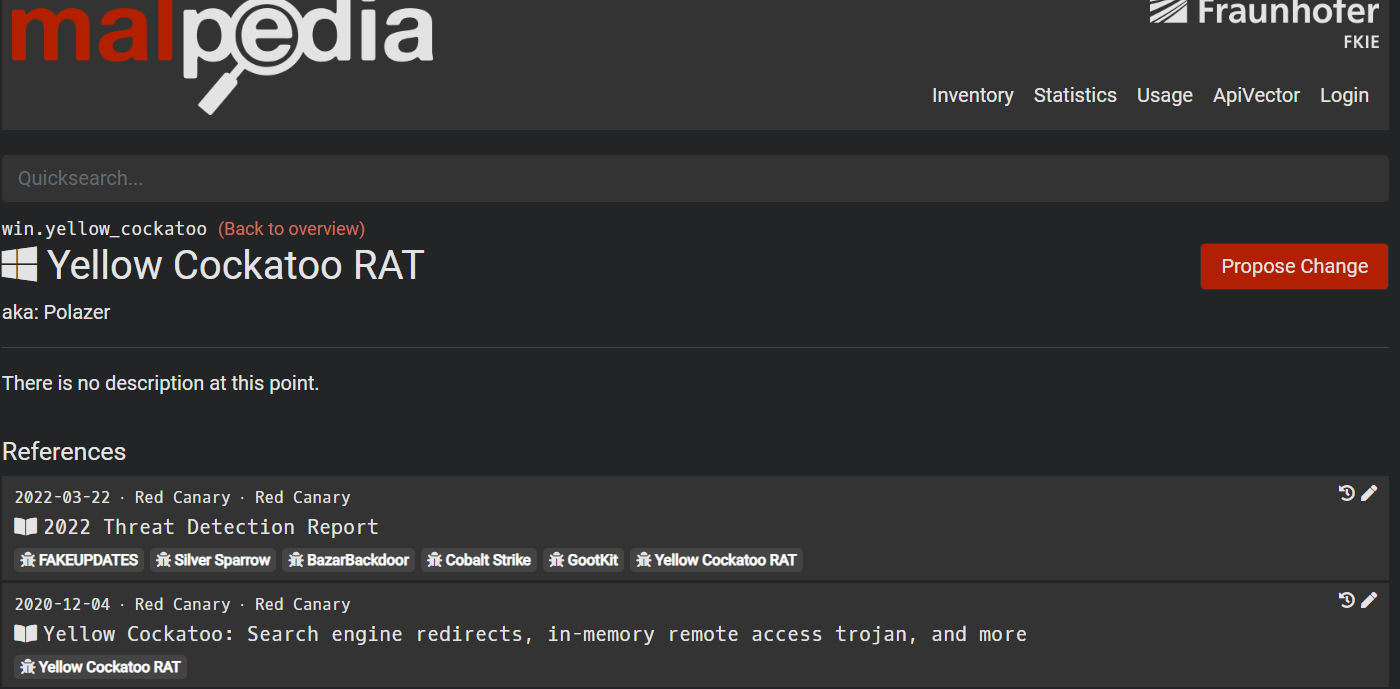Click the aka: Polazer alias text
Viewport: 1400px width, 689px height.
[56, 312]
